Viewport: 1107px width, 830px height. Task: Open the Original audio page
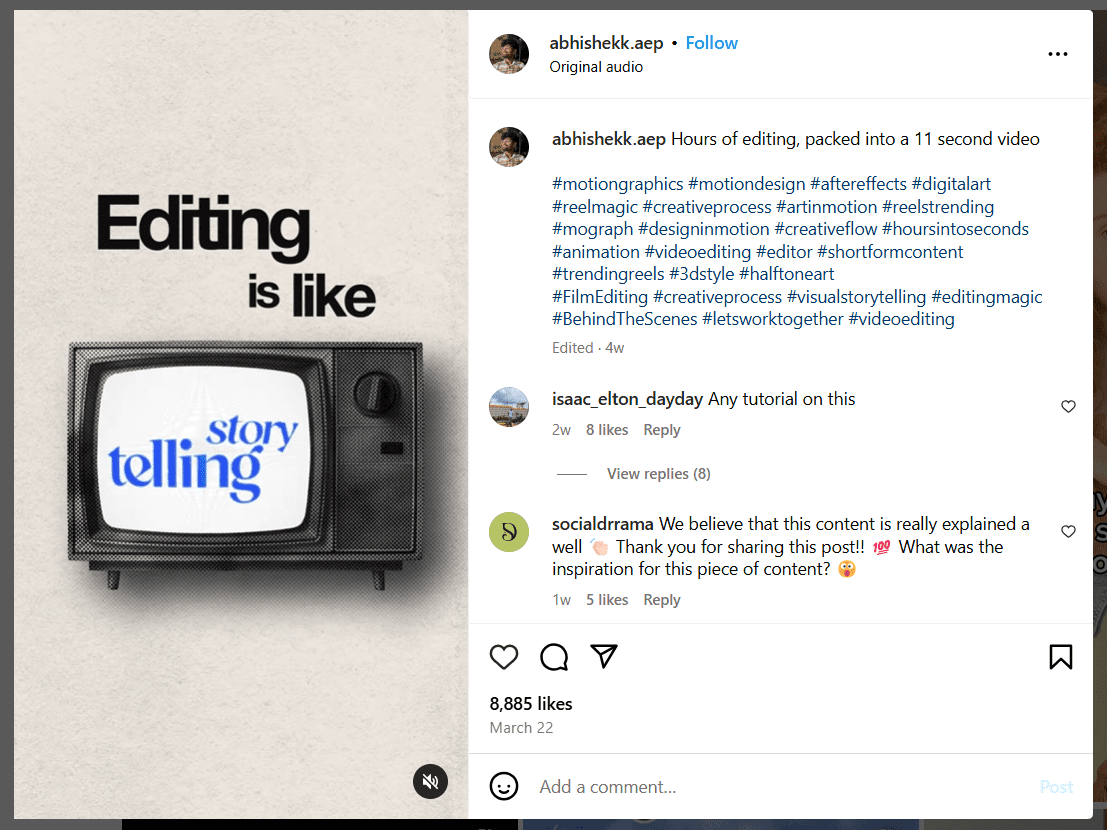coord(596,66)
